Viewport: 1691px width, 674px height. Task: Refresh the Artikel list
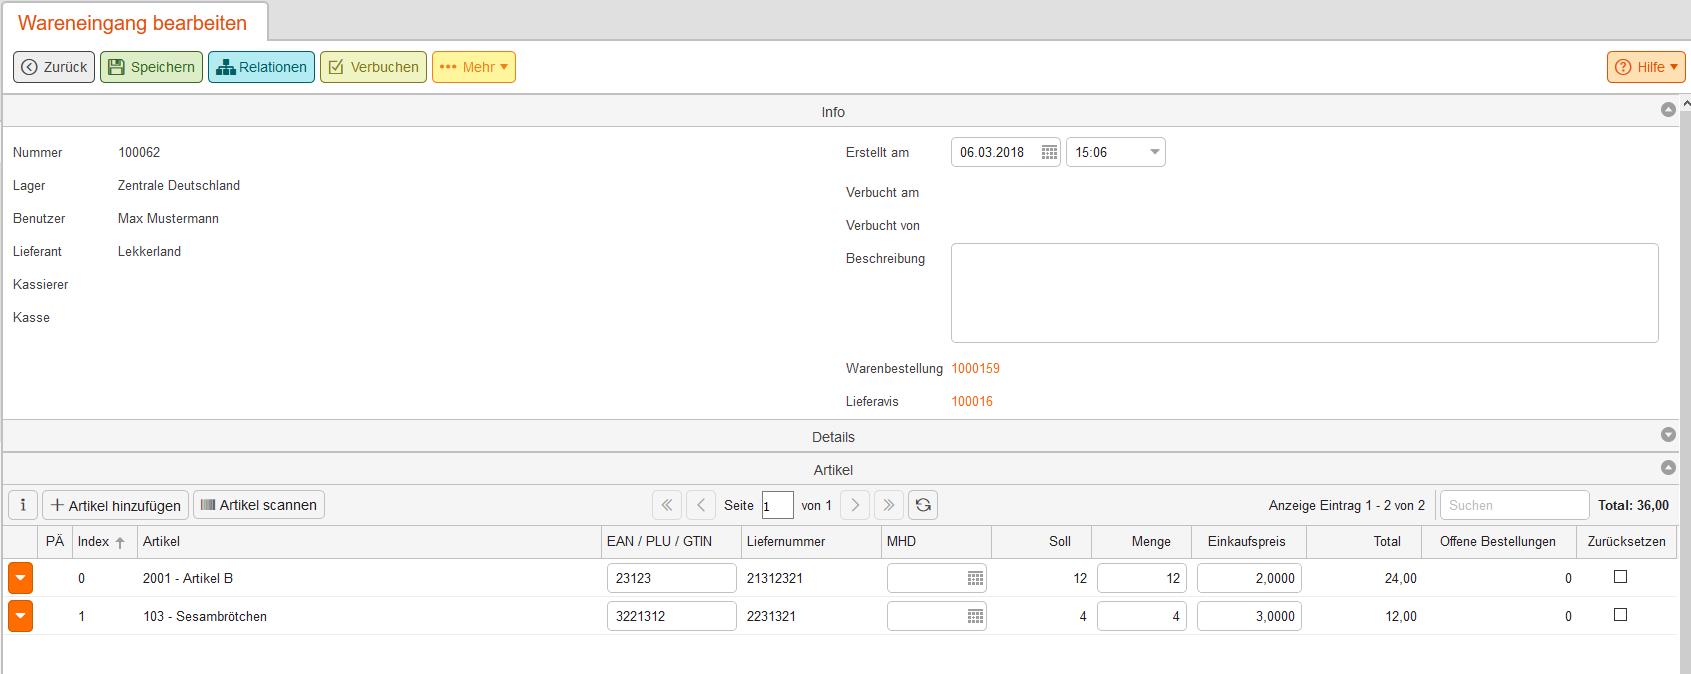pyautogui.click(x=923, y=505)
